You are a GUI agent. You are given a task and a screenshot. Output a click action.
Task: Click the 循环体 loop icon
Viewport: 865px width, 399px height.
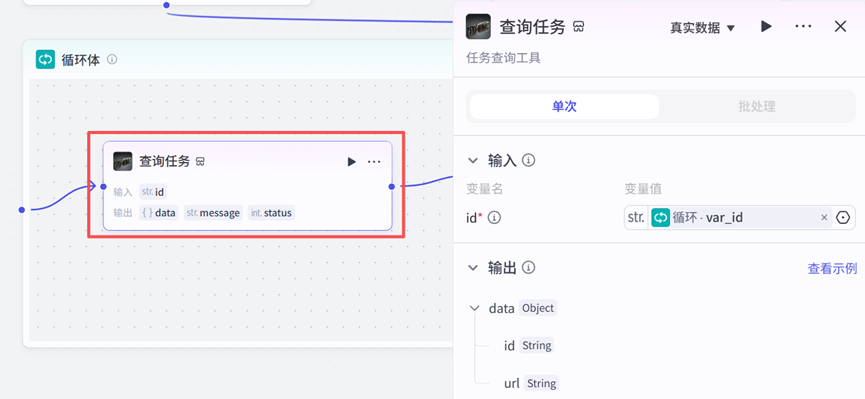click(45, 60)
